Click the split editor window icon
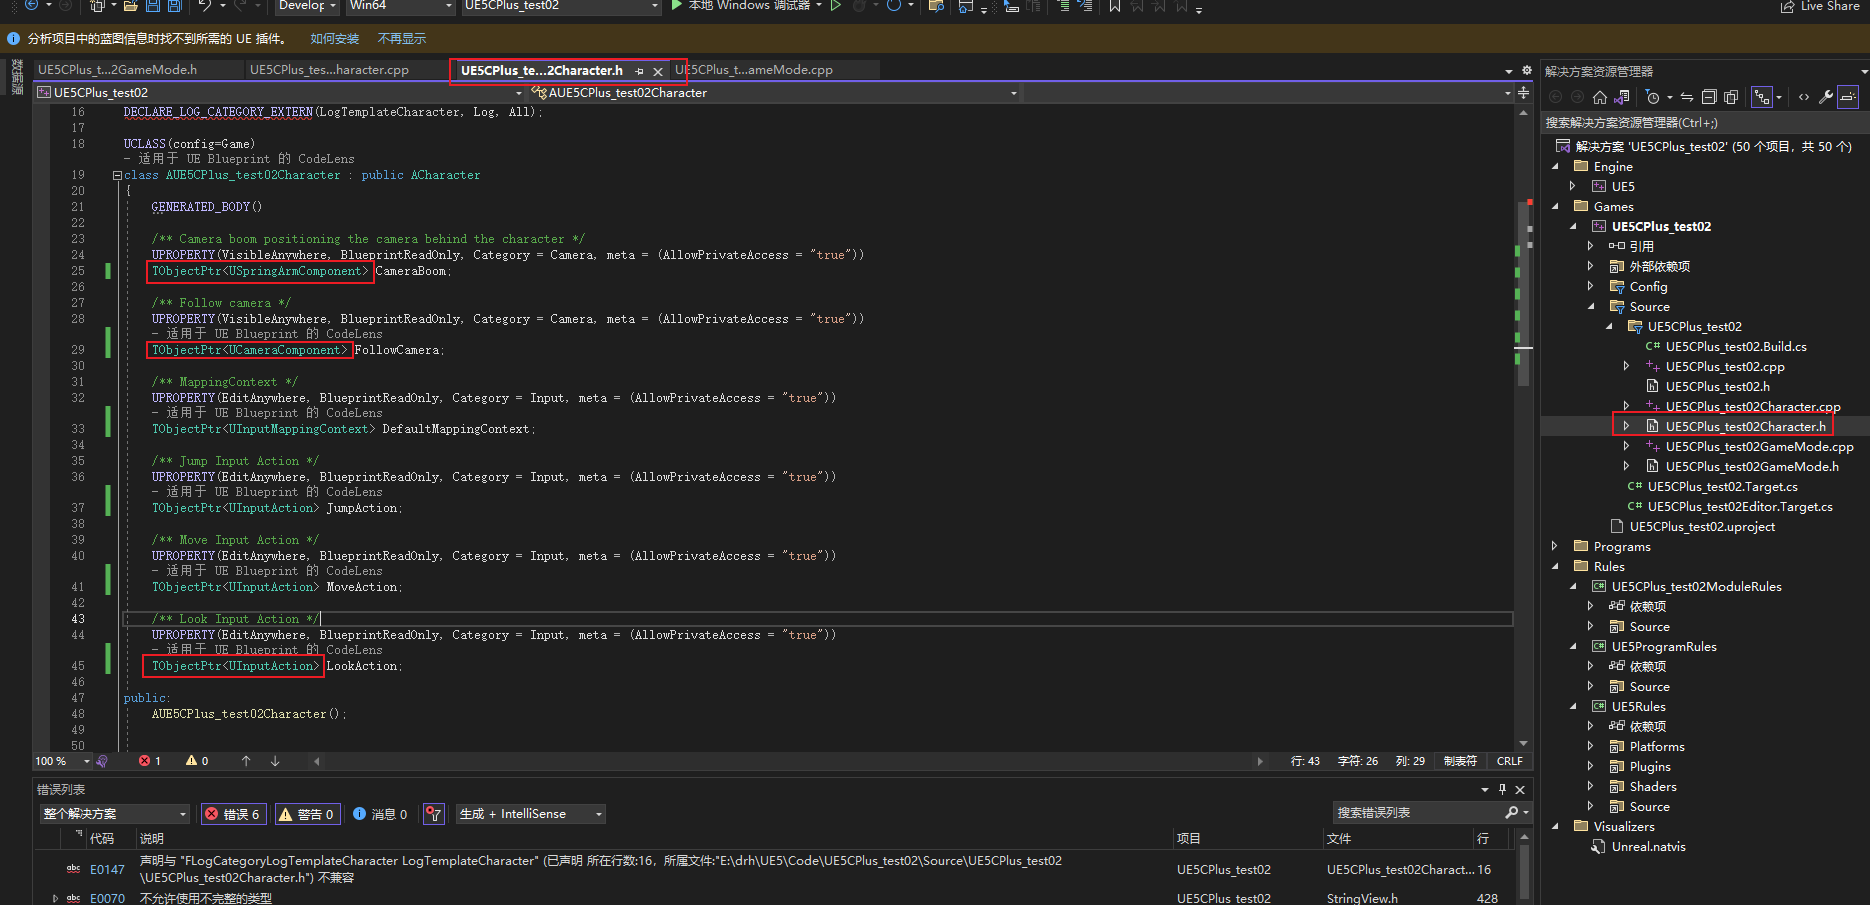Image resolution: width=1870 pixels, height=905 pixels. pyautogui.click(x=1523, y=92)
